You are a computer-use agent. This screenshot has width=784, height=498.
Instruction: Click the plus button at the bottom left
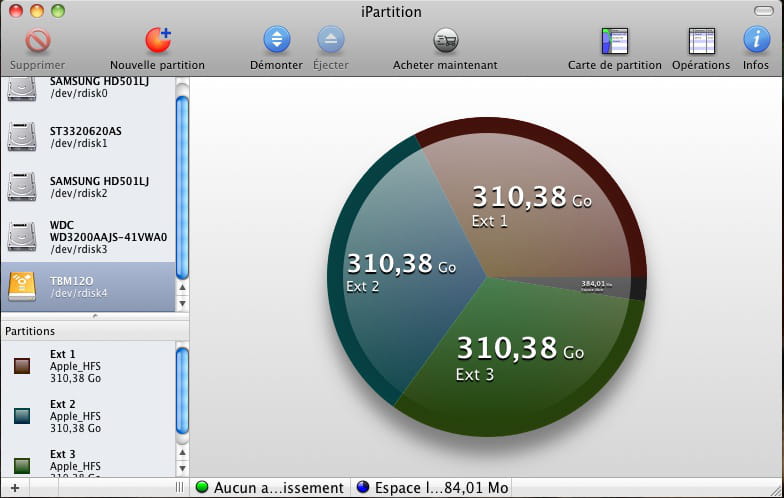pyautogui.click(x=15, y=488)
